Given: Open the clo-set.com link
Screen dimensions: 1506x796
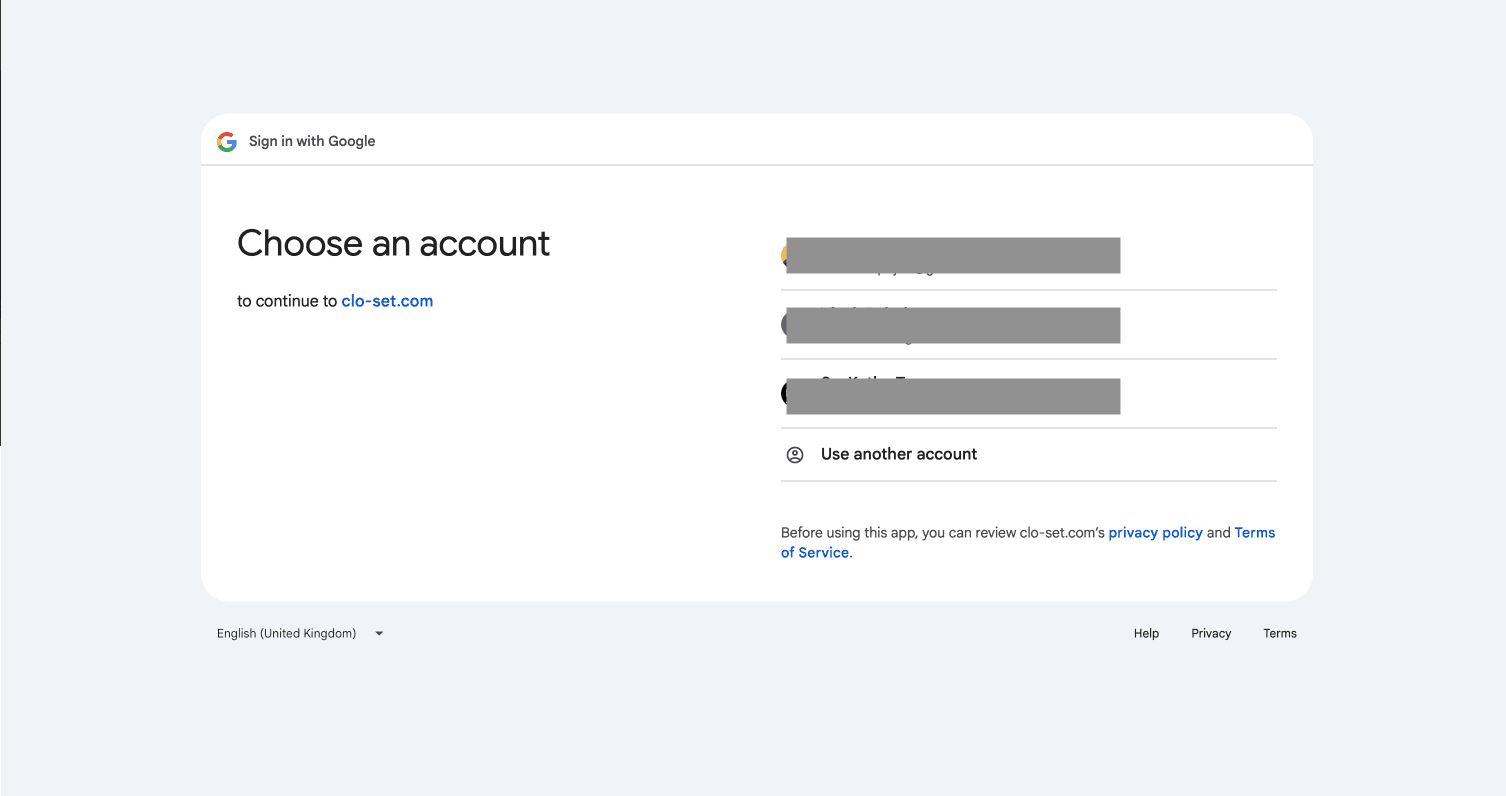Looking at the screenshot, I should (387, 300).
